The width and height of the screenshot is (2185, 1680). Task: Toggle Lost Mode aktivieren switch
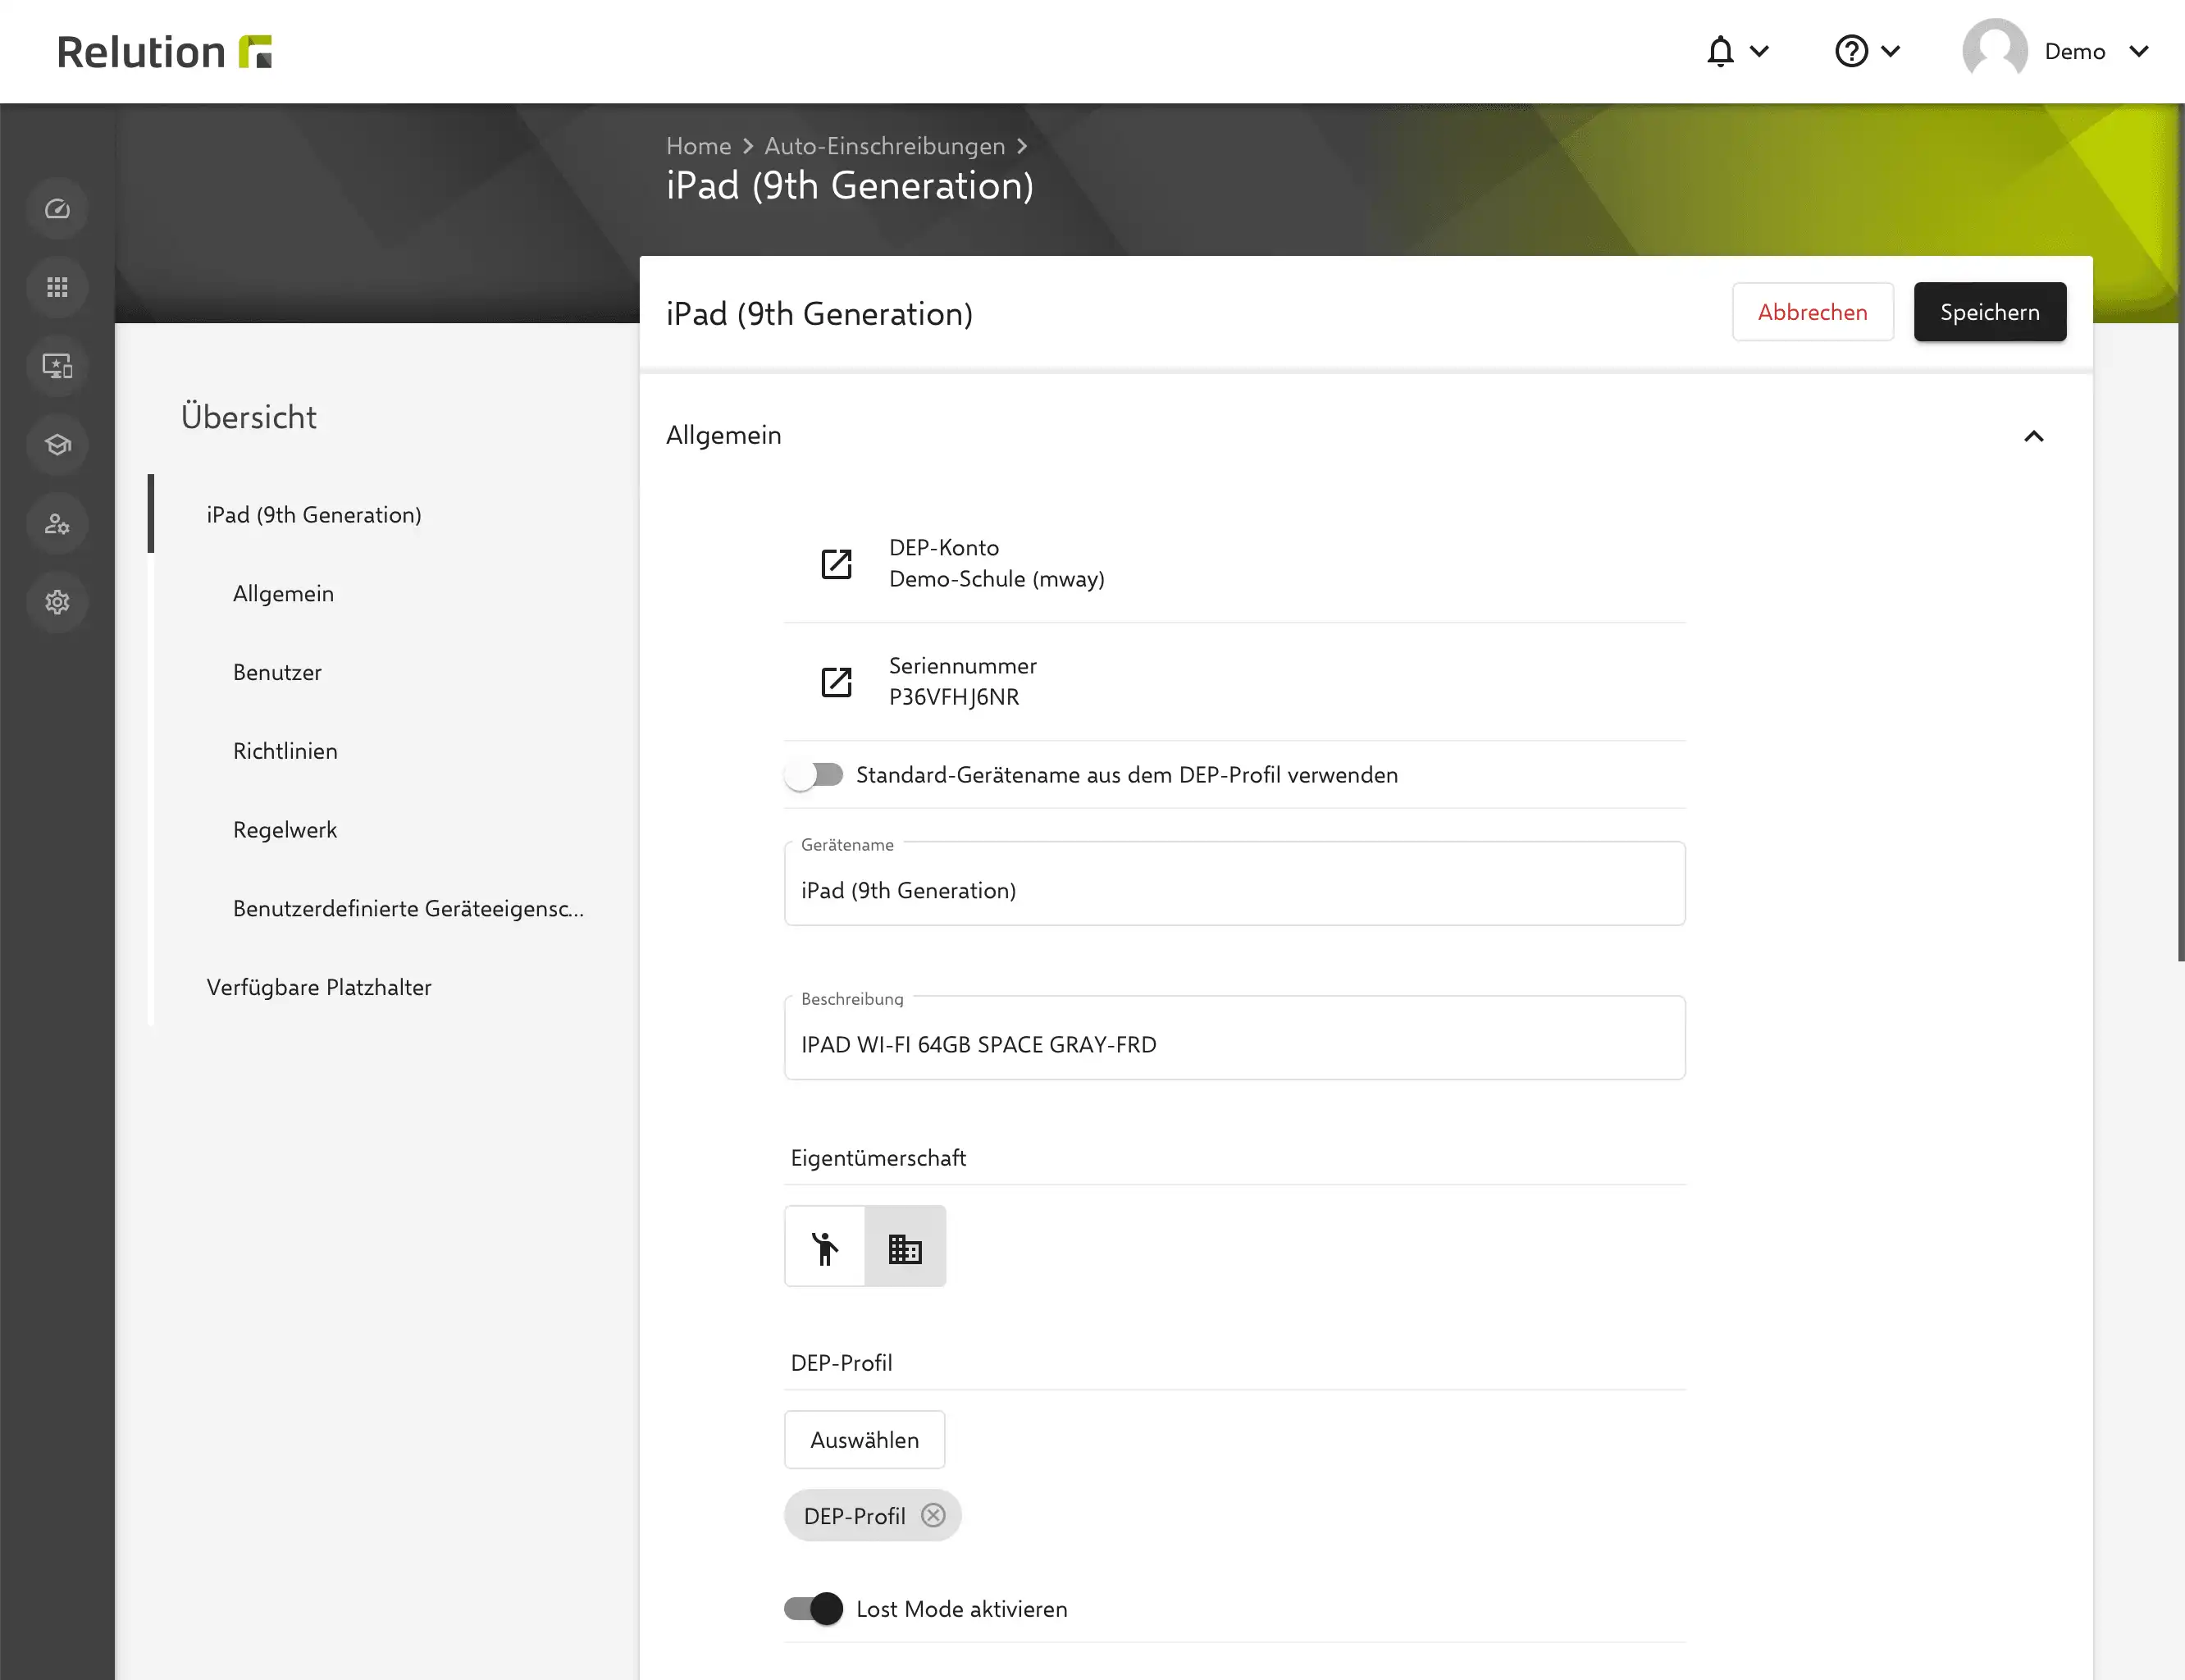tap(814, 1609)
